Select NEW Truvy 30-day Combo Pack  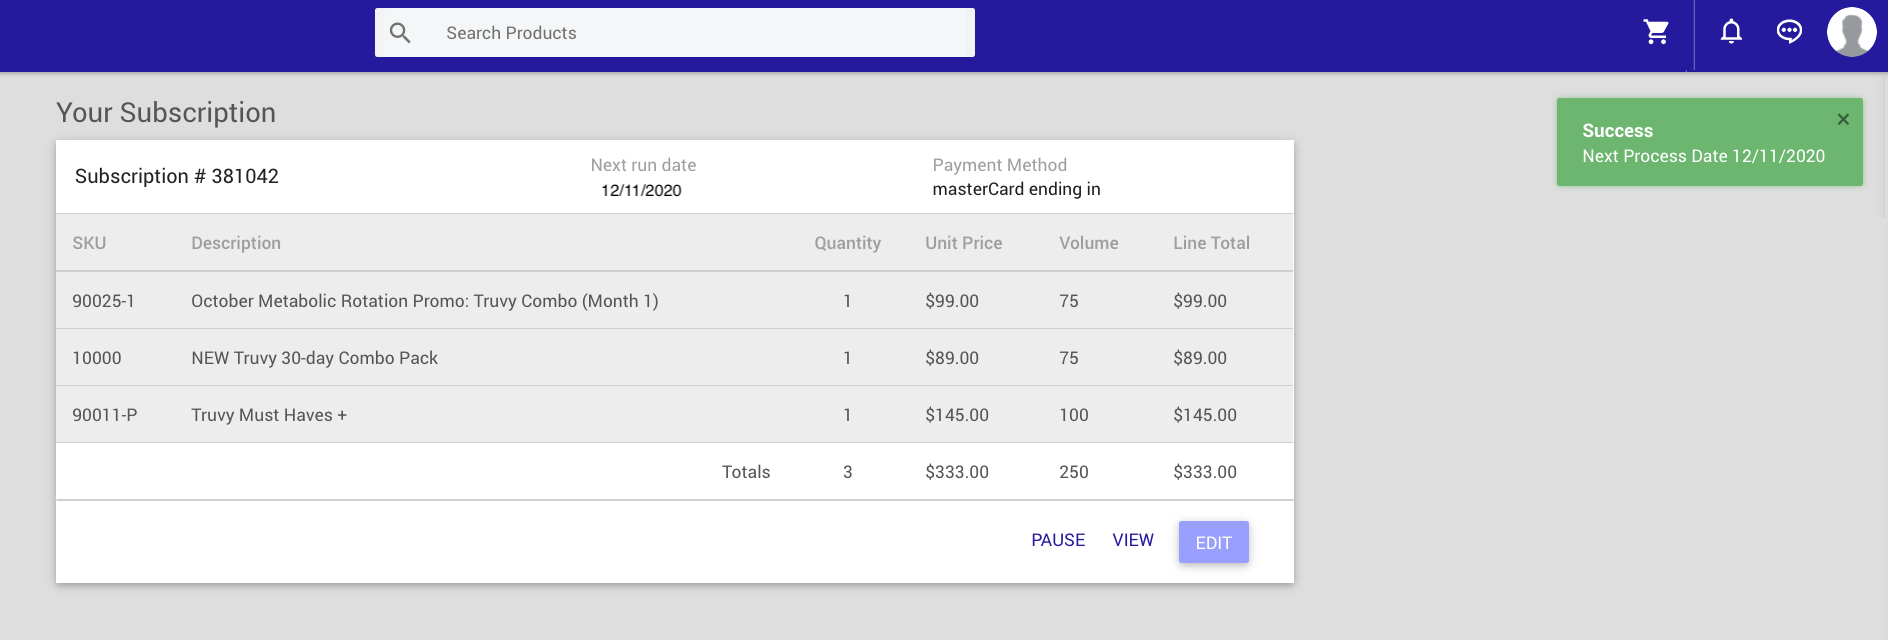tap(314, 358)
